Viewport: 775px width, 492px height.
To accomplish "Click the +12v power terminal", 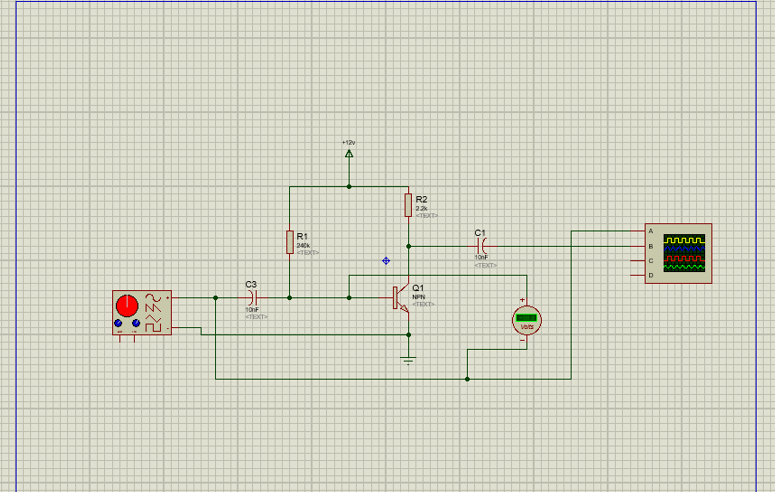I will pyautogui.click(x=349, y=154).
